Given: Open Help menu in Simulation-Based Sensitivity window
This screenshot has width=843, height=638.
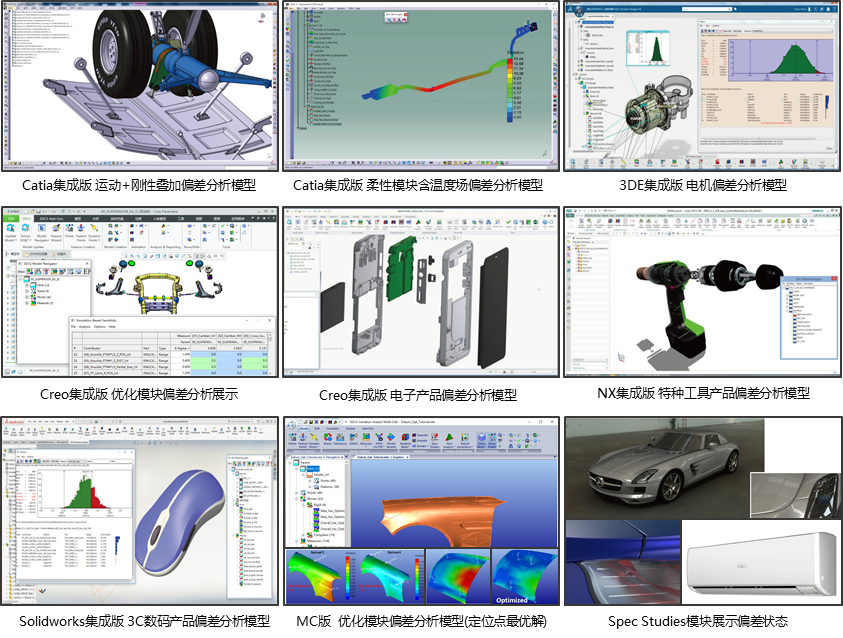Looking at the screenshot, I should [x=112, y=327].
